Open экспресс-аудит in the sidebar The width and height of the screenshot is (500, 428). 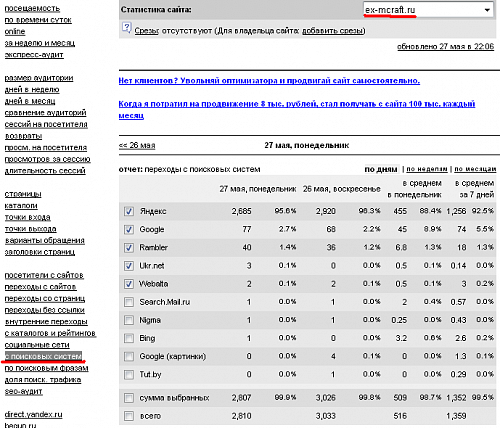[x=34, y=55]
